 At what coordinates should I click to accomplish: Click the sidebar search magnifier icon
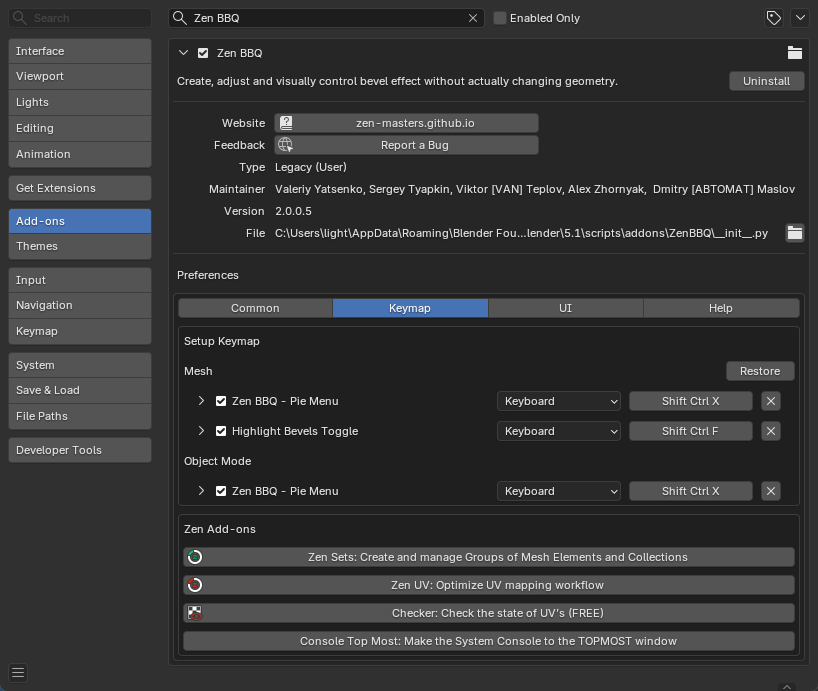point(20,18)
